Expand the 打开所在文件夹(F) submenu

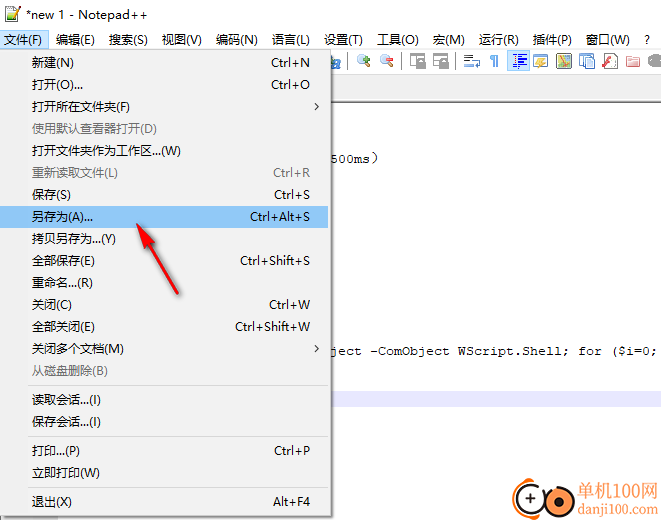(x=164, y=107)
